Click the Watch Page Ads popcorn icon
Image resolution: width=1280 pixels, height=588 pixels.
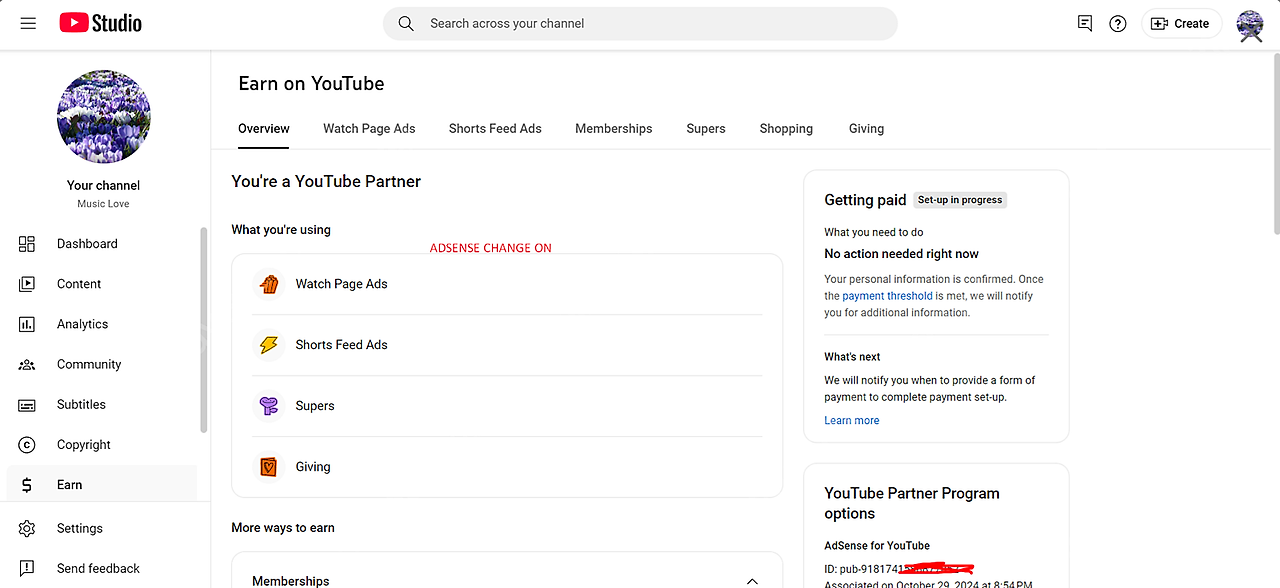[x=268, y=284]
